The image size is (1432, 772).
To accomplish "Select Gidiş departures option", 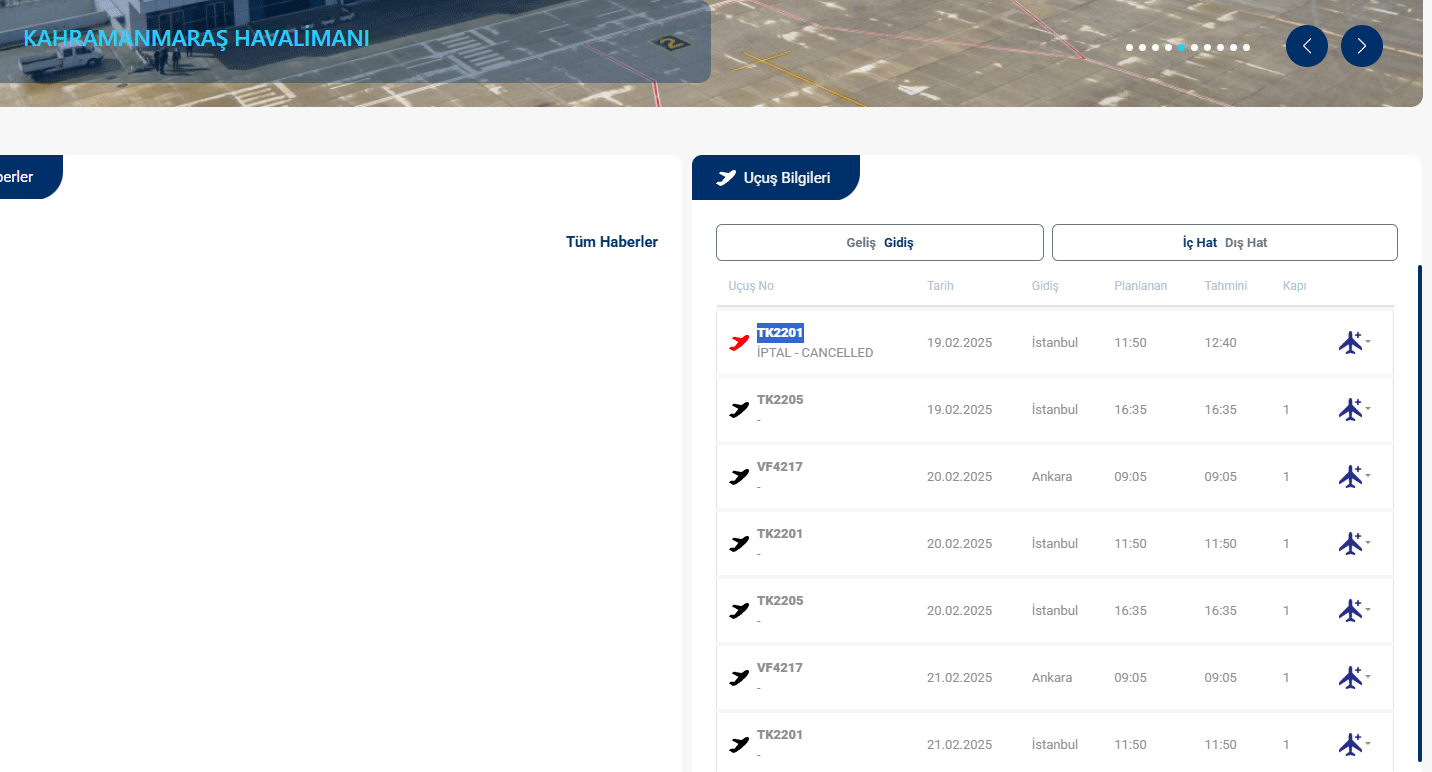I will click(898, 243).
